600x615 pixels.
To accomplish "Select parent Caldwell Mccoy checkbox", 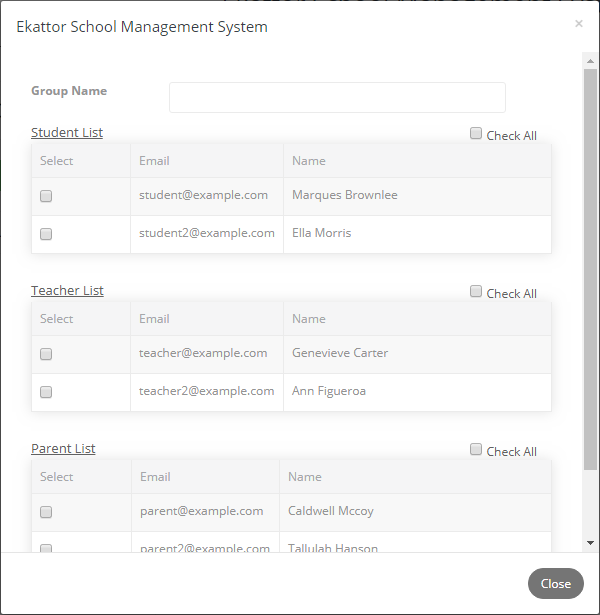I will tap(46, 512).
